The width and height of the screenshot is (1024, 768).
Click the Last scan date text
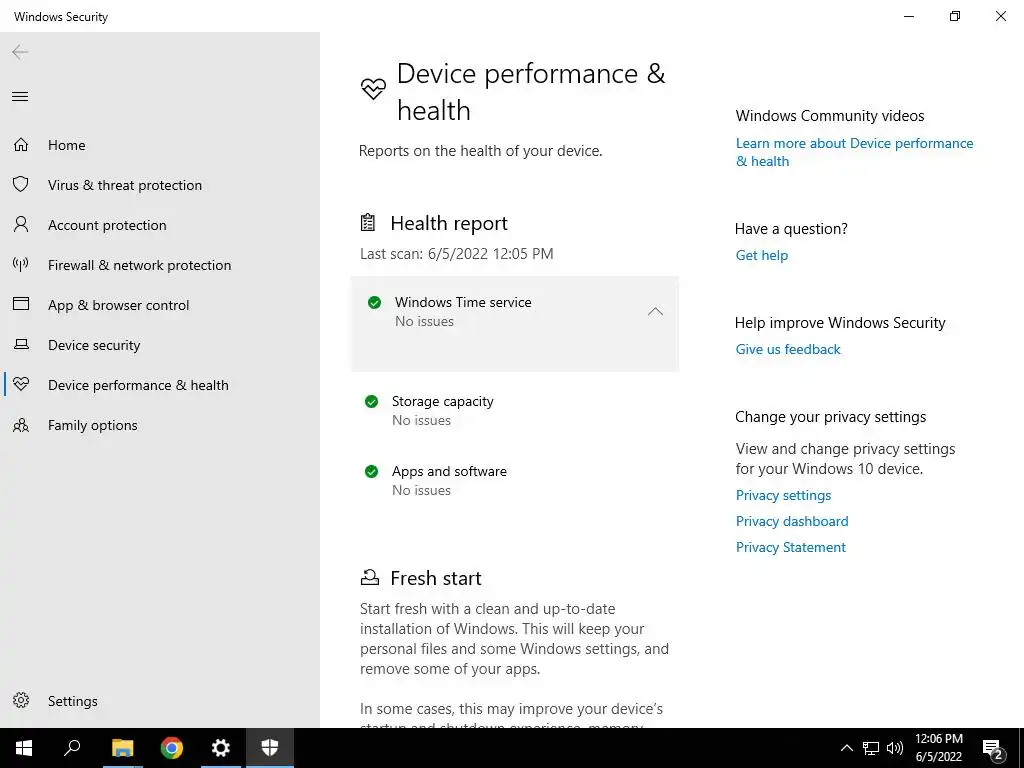coord(456,253)
